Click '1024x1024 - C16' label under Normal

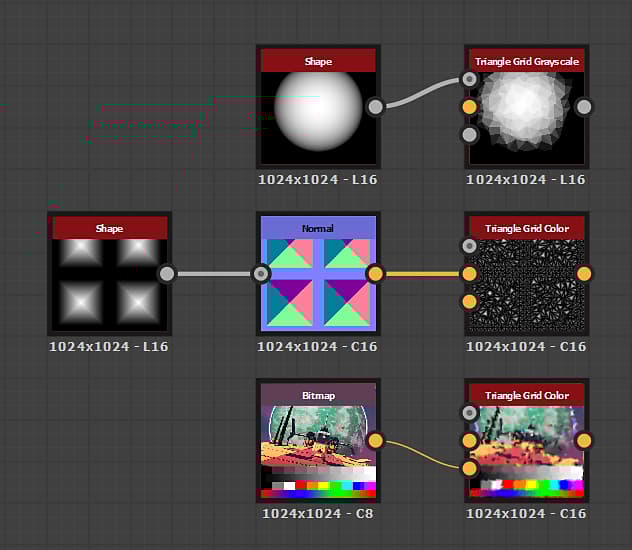click(318, 347)
